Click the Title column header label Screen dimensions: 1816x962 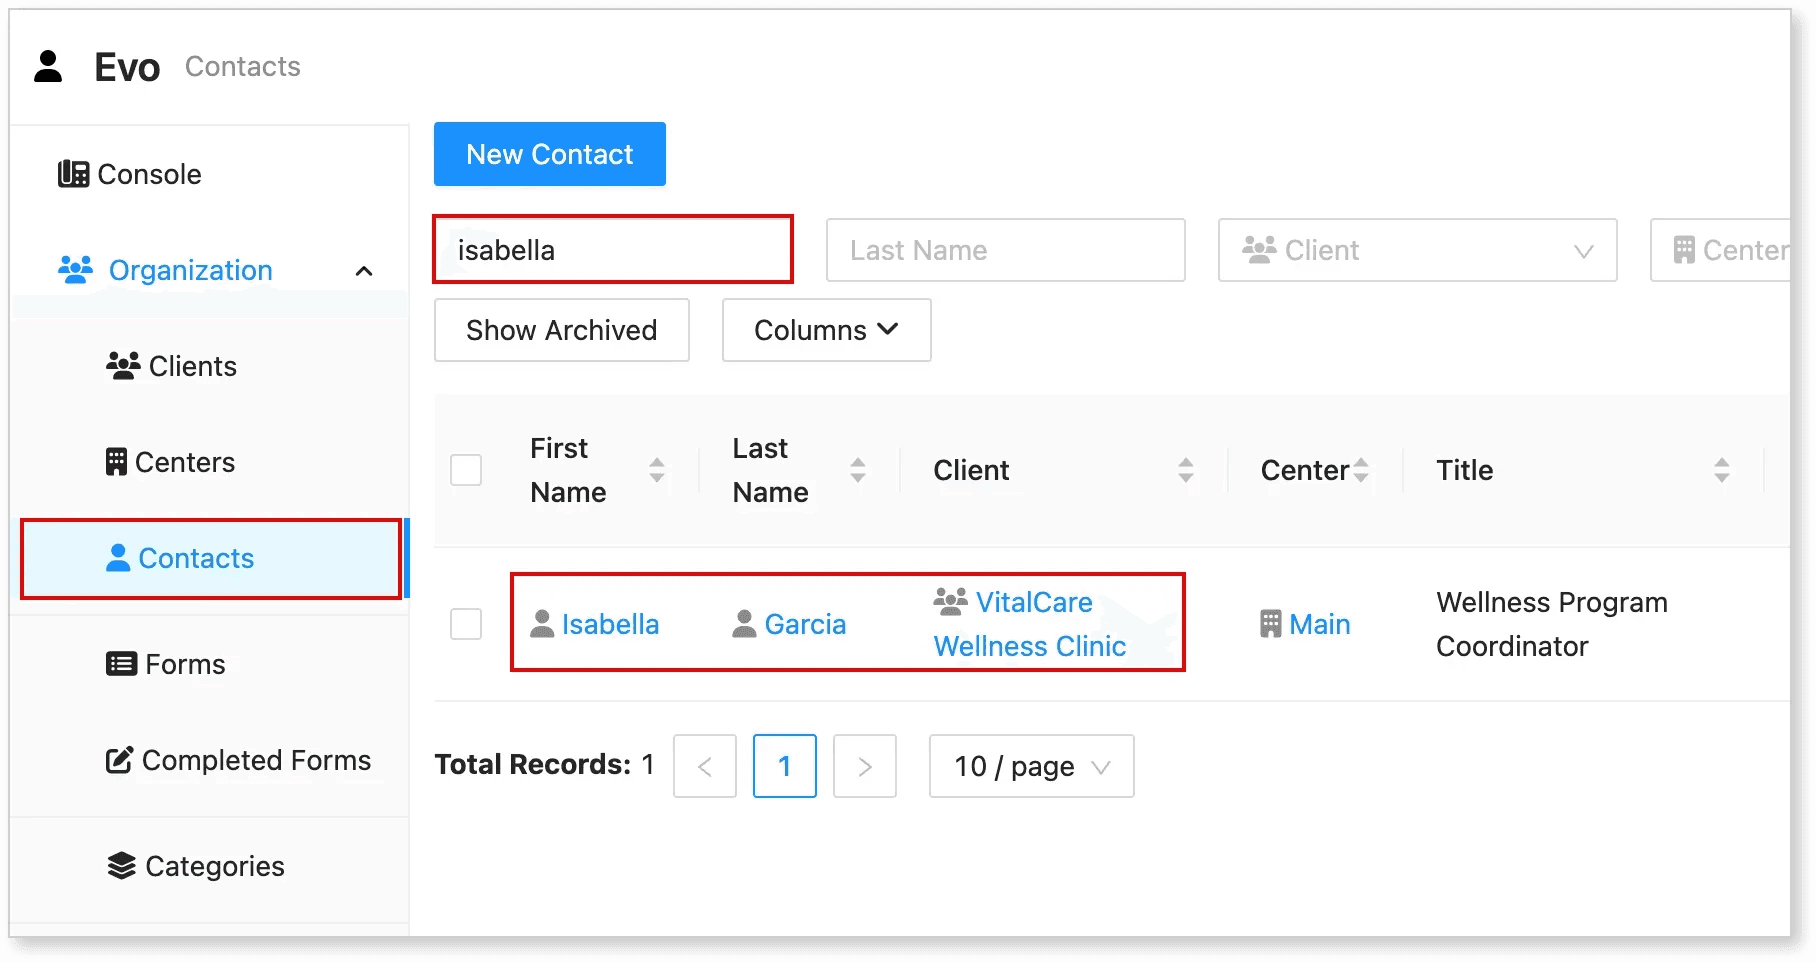[1464, 470]
